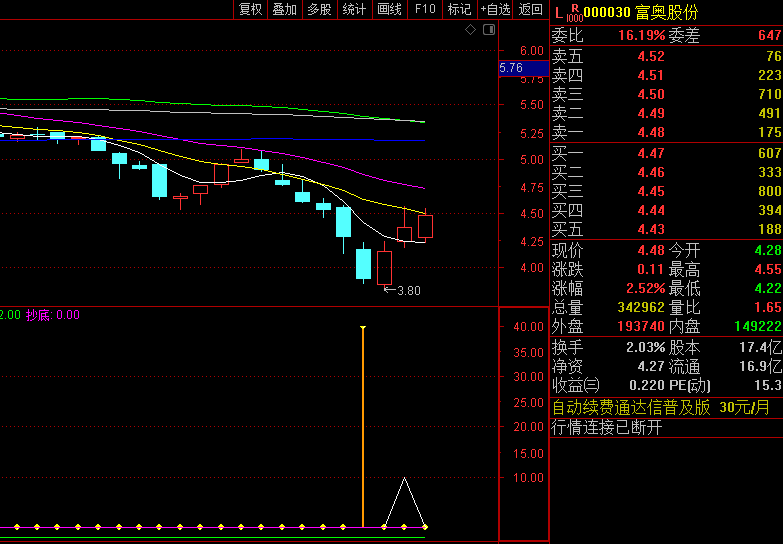Click the 买三 price 4.45

pos(651,191)
